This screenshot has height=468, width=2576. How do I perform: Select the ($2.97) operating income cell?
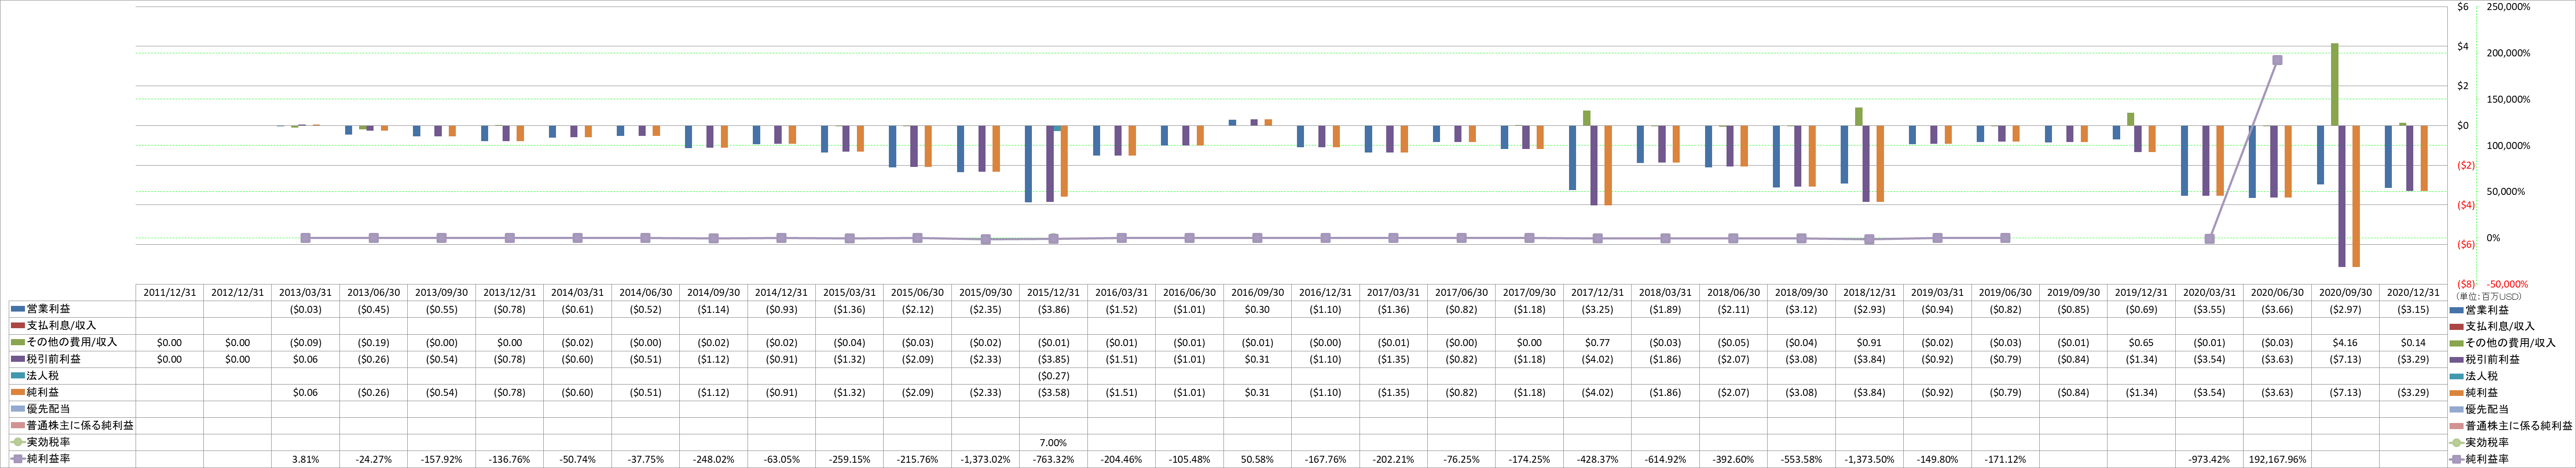tap(2345, 310)
